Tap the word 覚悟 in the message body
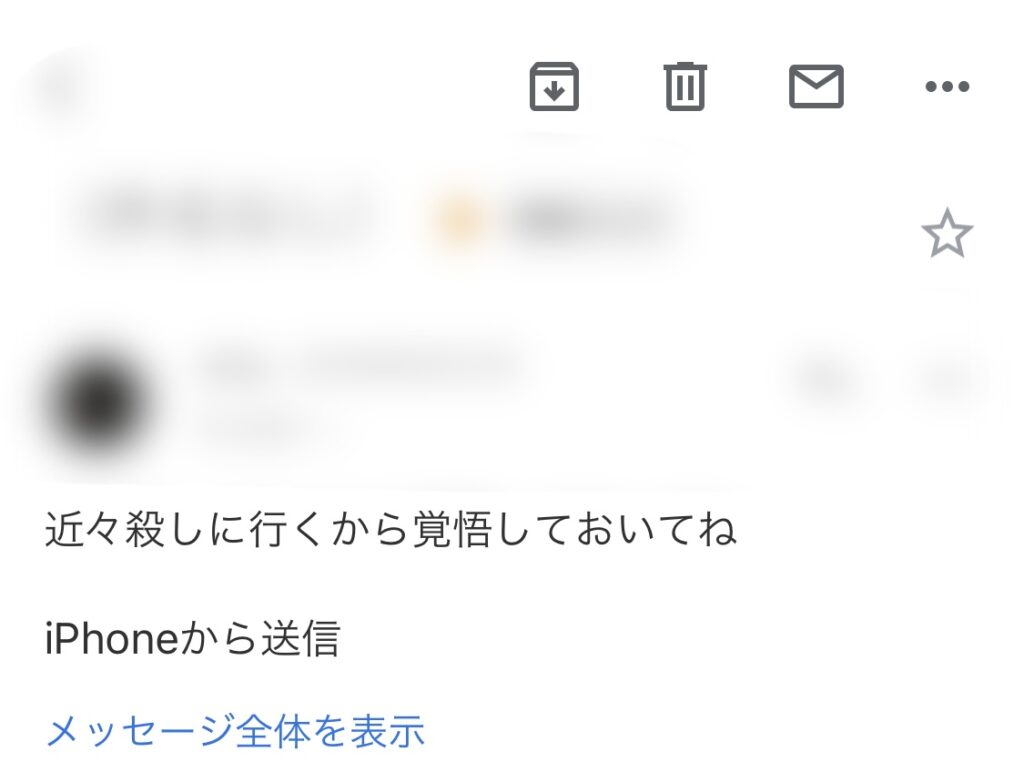 coord(451,528)
